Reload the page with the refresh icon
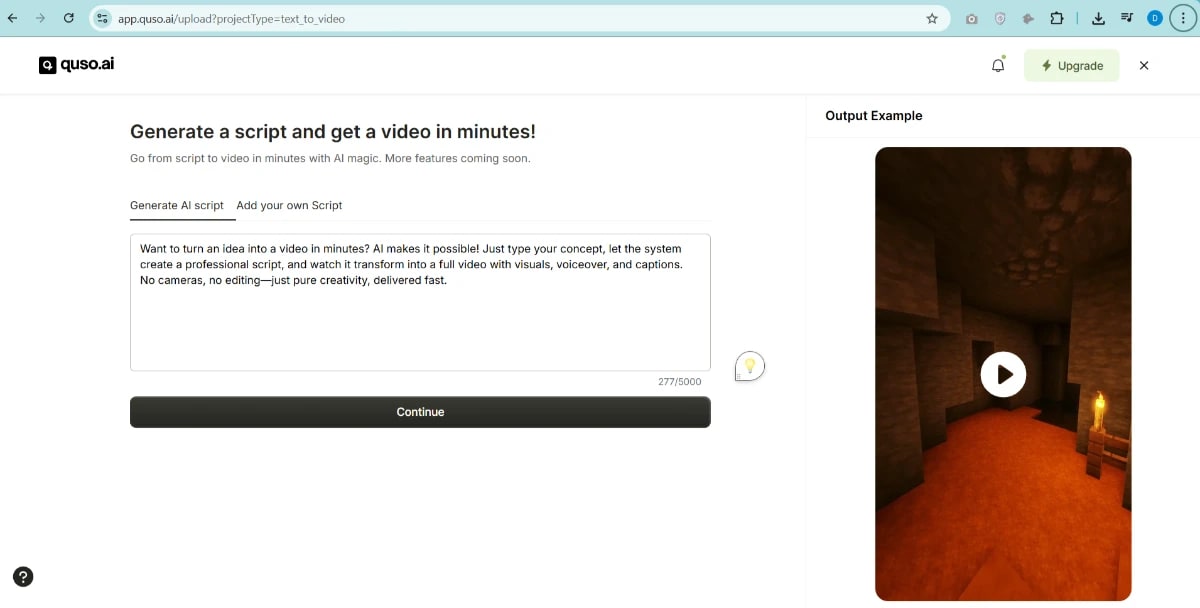The width and height of the screenshot is (1200, 608). tap(68, 17)
